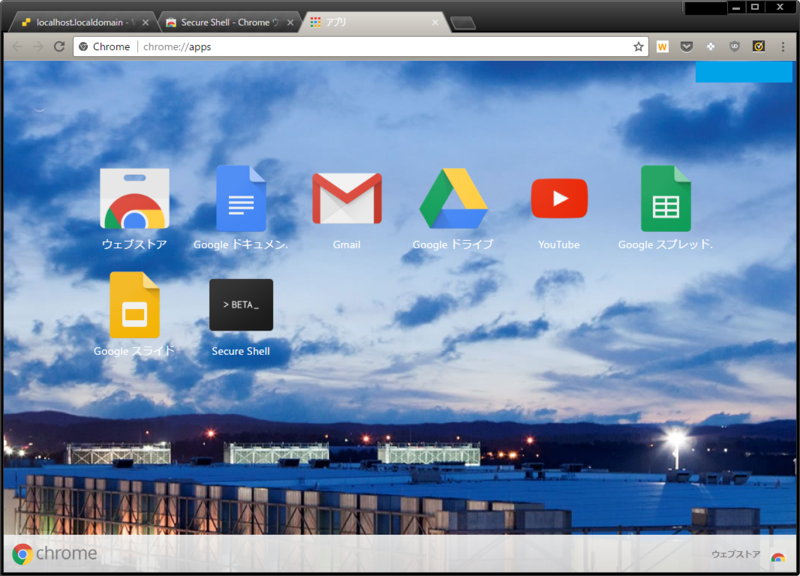Switch to the localhost.localdomain tab
Viewport: 800px width, 576px height.
pyautogui.click(x=82, y=22)
